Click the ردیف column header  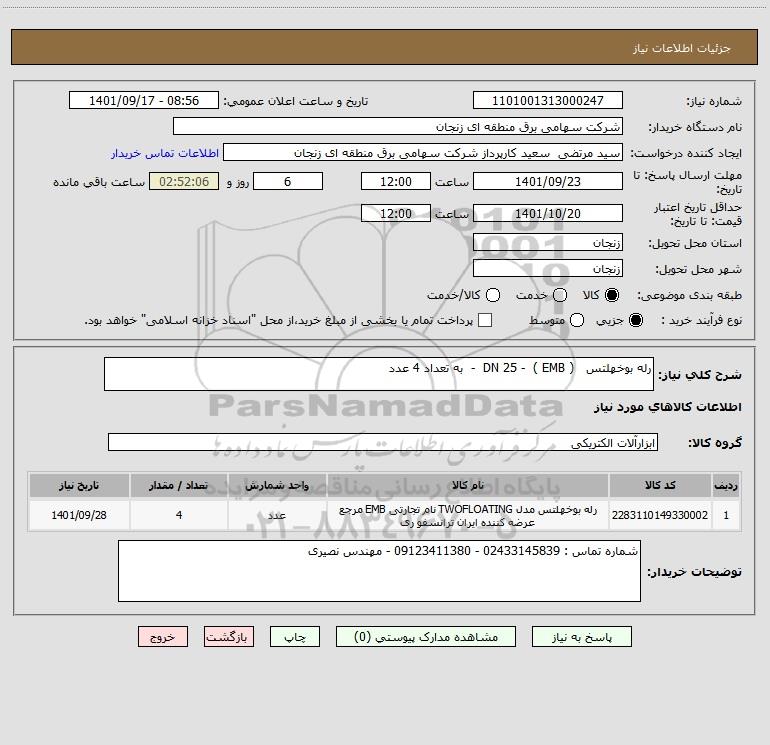[x=726, y=486]
